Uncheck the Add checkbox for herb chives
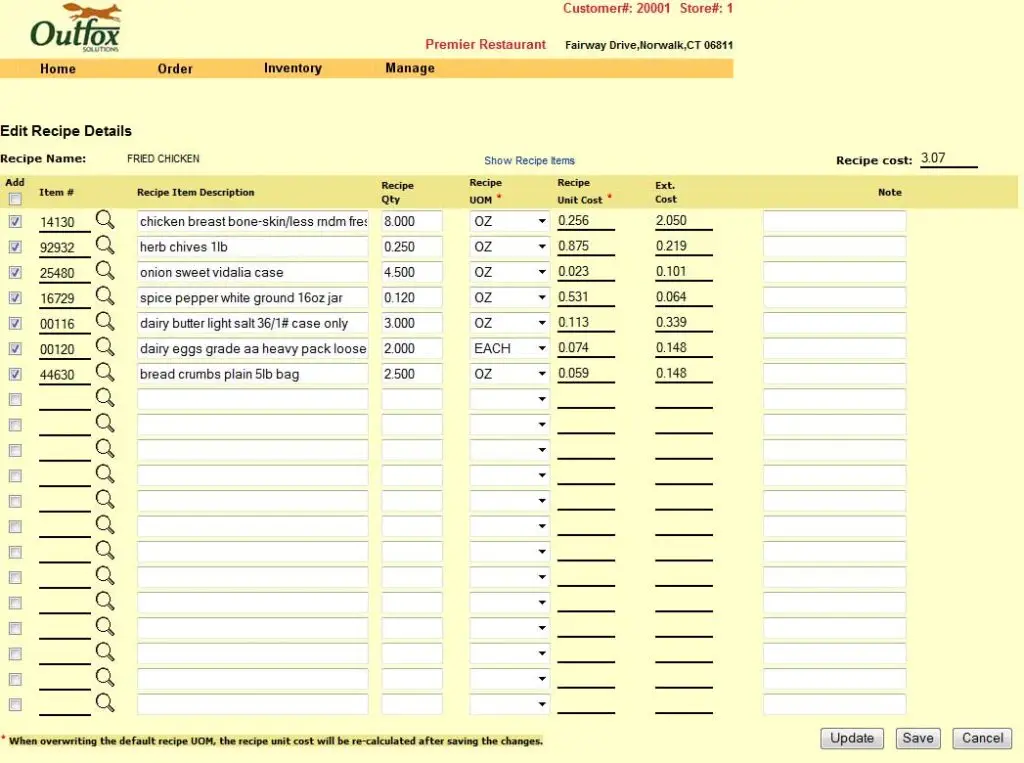Image resolution: width=1024 pixels, height=763 pixels. [14, 247]
